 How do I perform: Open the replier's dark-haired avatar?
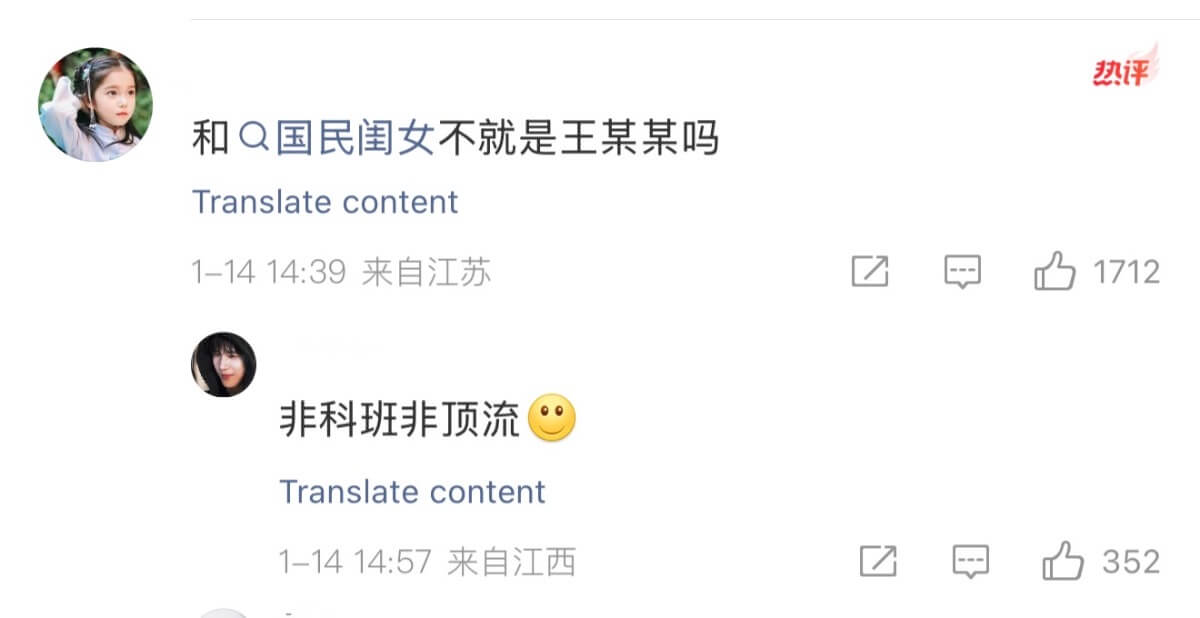(224, 365)
